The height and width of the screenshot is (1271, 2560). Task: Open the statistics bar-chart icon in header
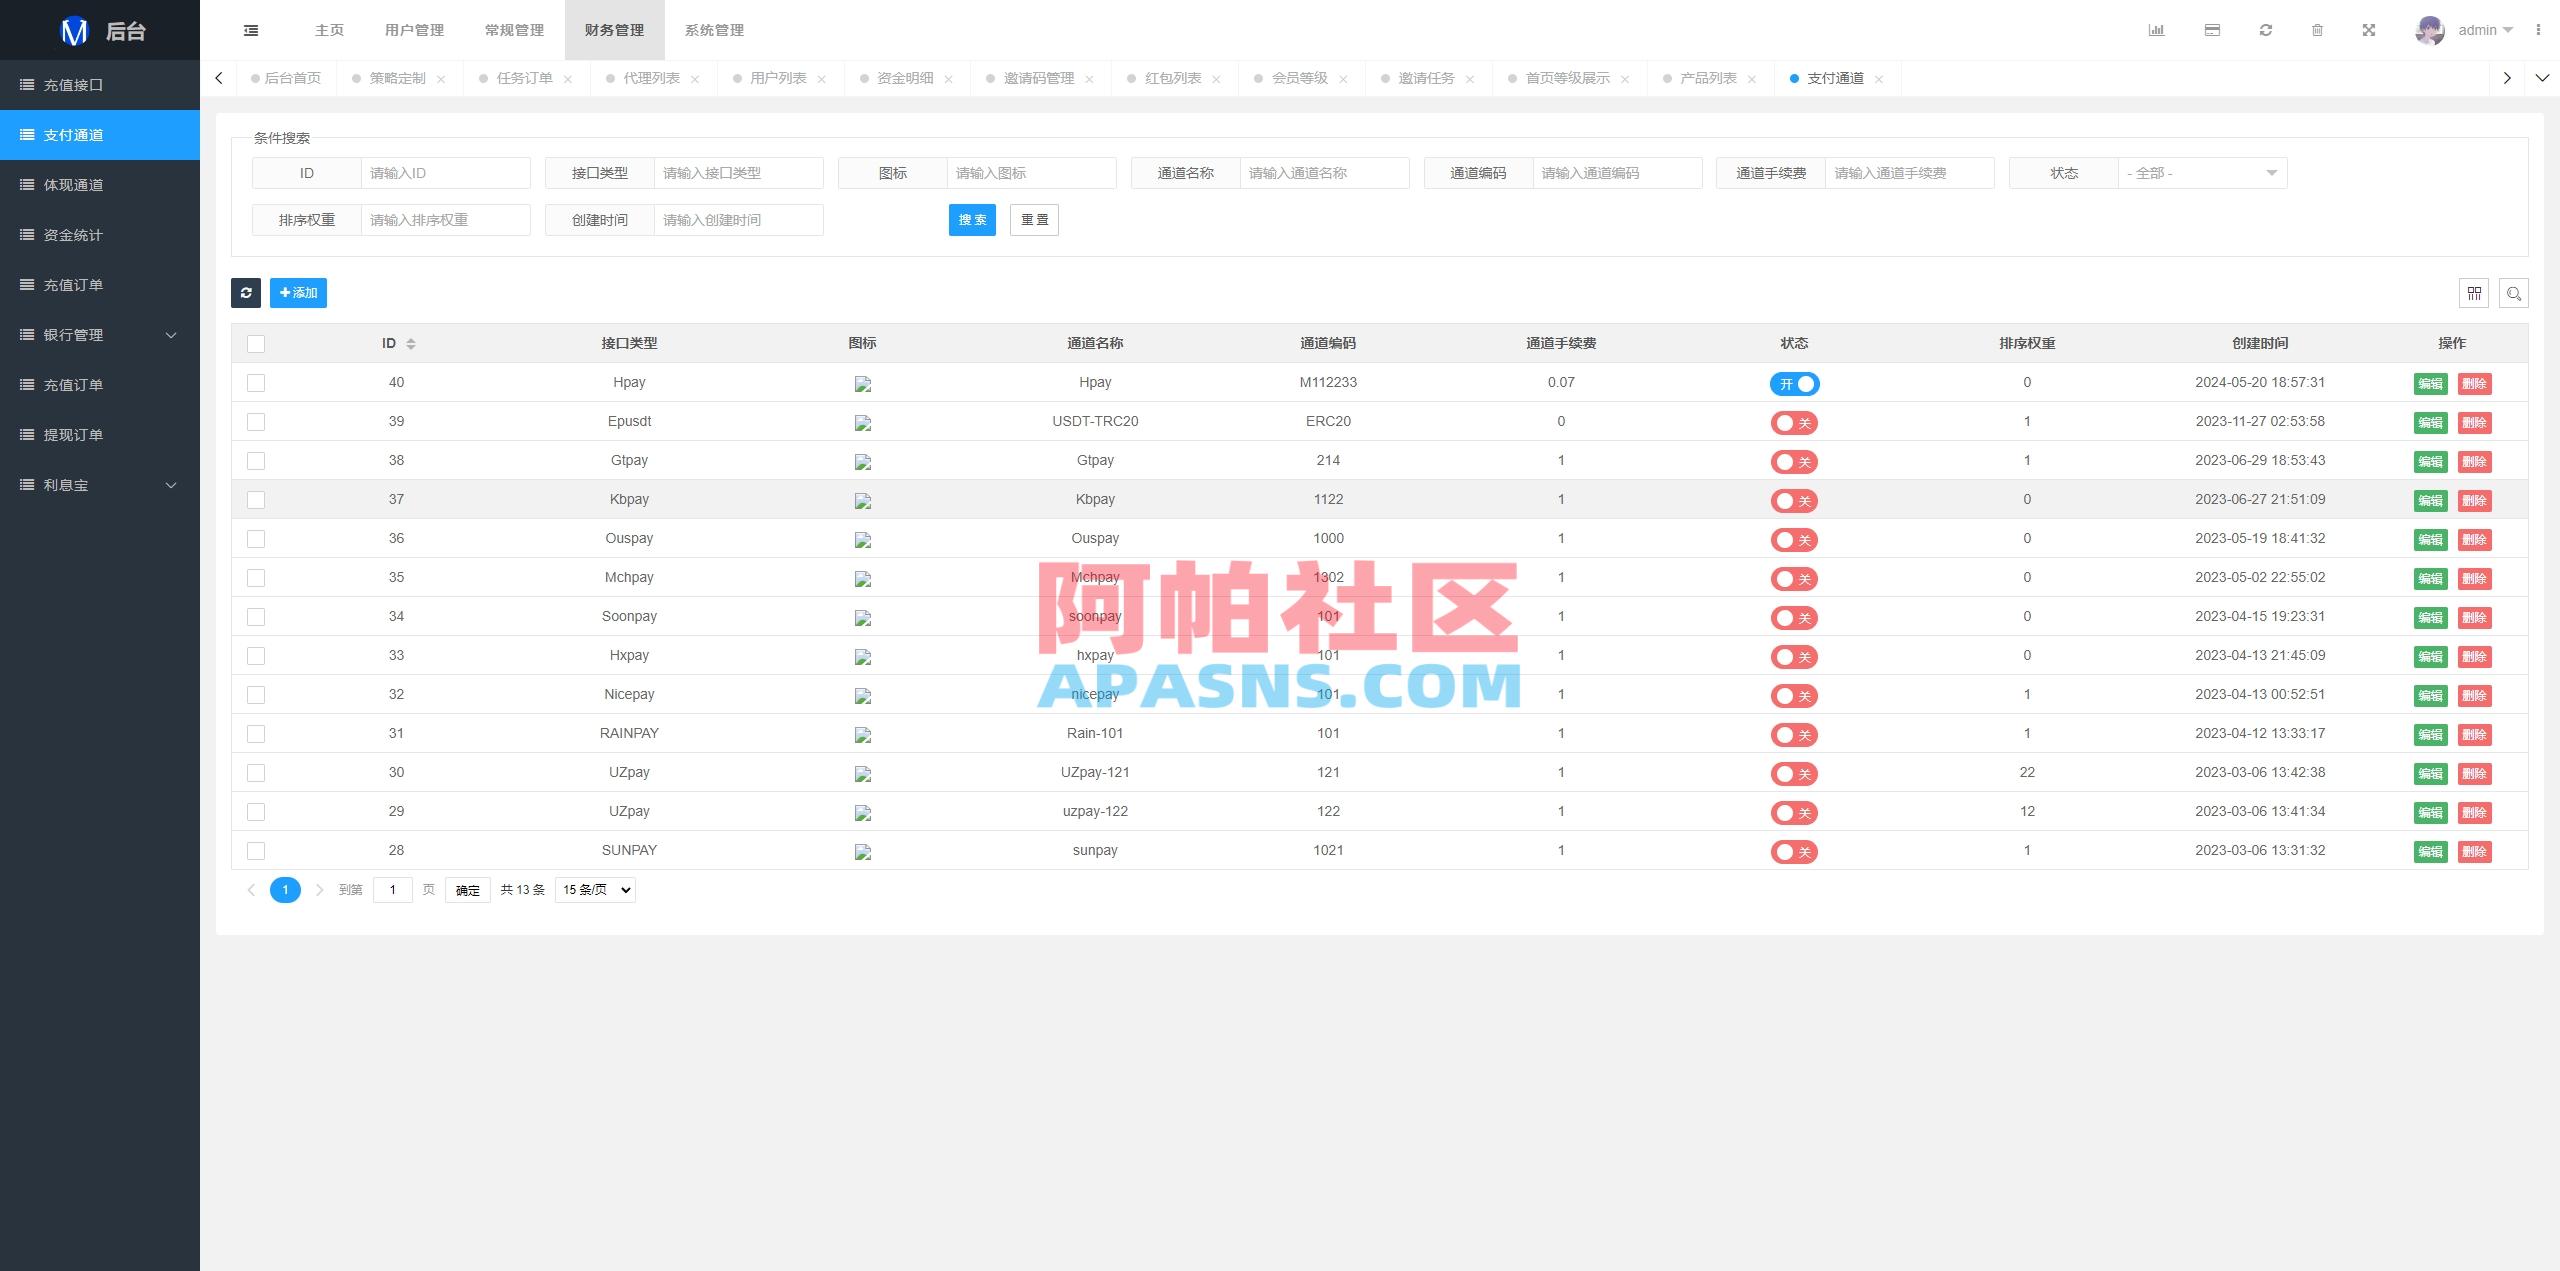pyautogui.click(x=2157, y=29)
